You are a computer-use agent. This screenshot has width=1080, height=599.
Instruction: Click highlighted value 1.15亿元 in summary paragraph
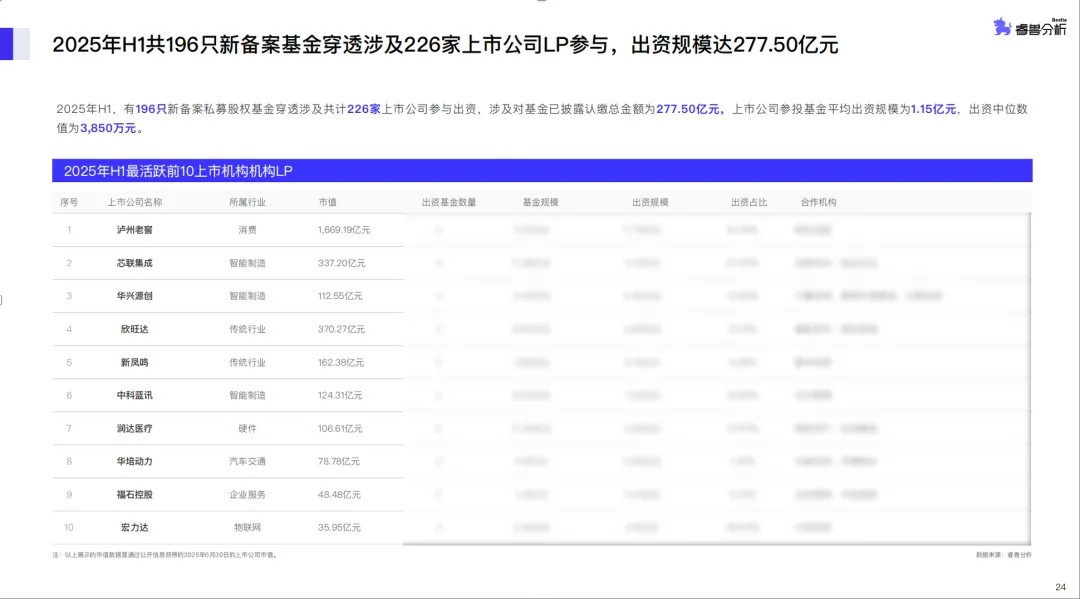[933, 109]
